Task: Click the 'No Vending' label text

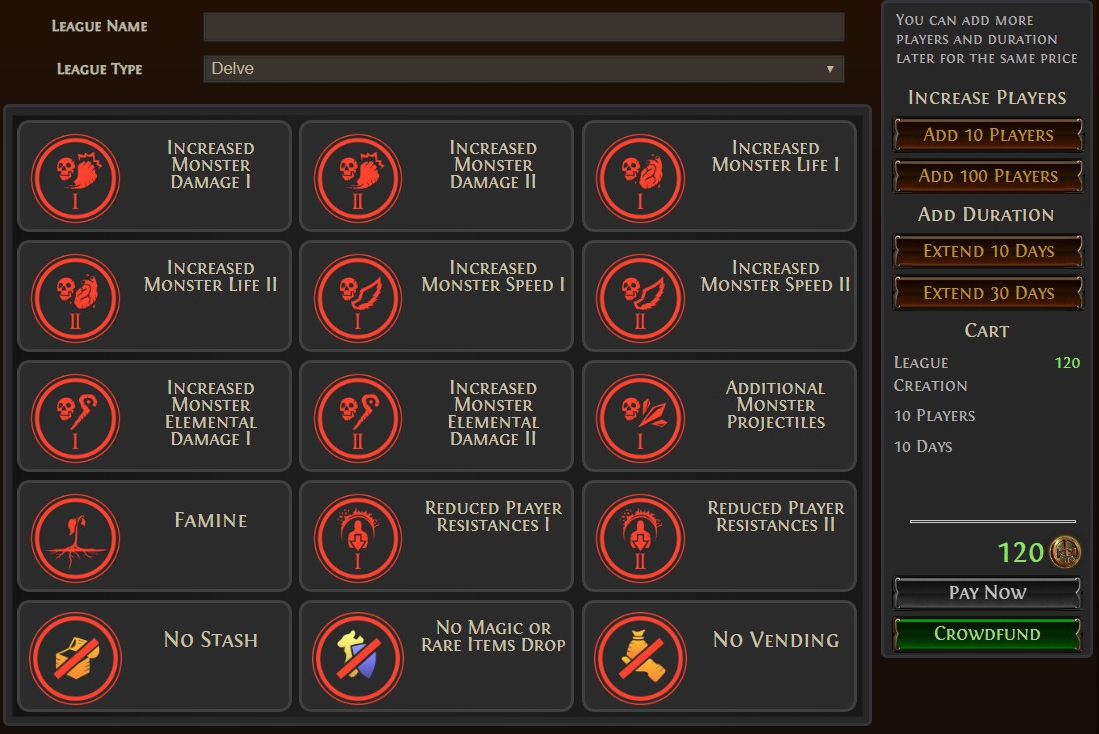Action: point(775,640)
